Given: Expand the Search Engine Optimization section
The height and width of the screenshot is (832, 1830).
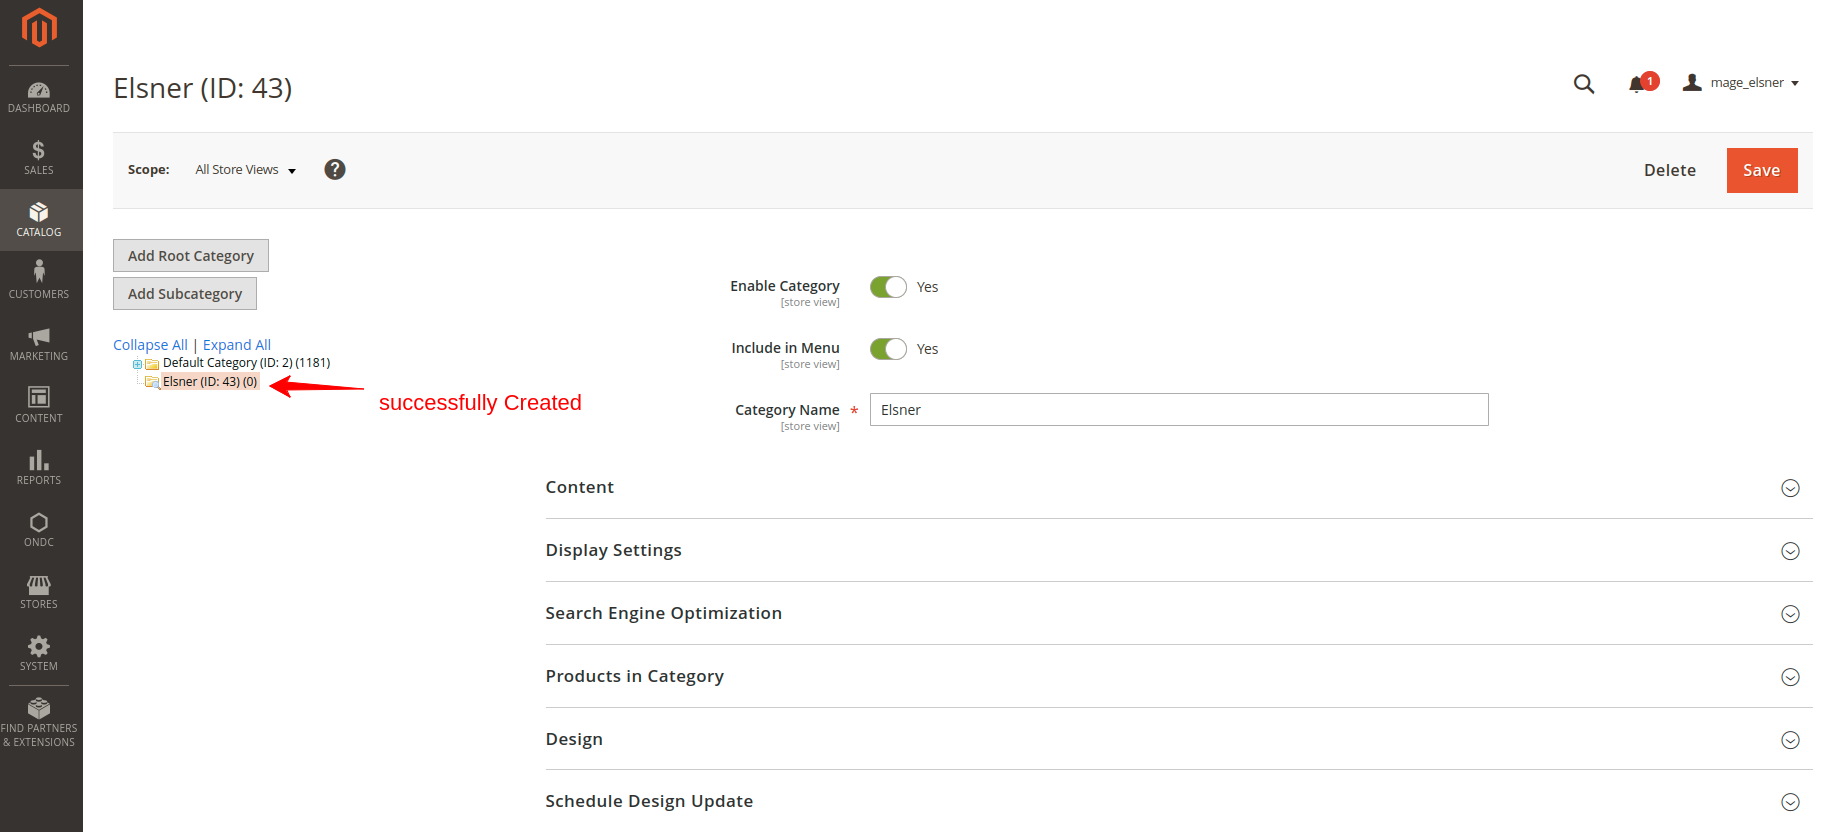Looking at the screenshot, I should [x=1178, y=613].
